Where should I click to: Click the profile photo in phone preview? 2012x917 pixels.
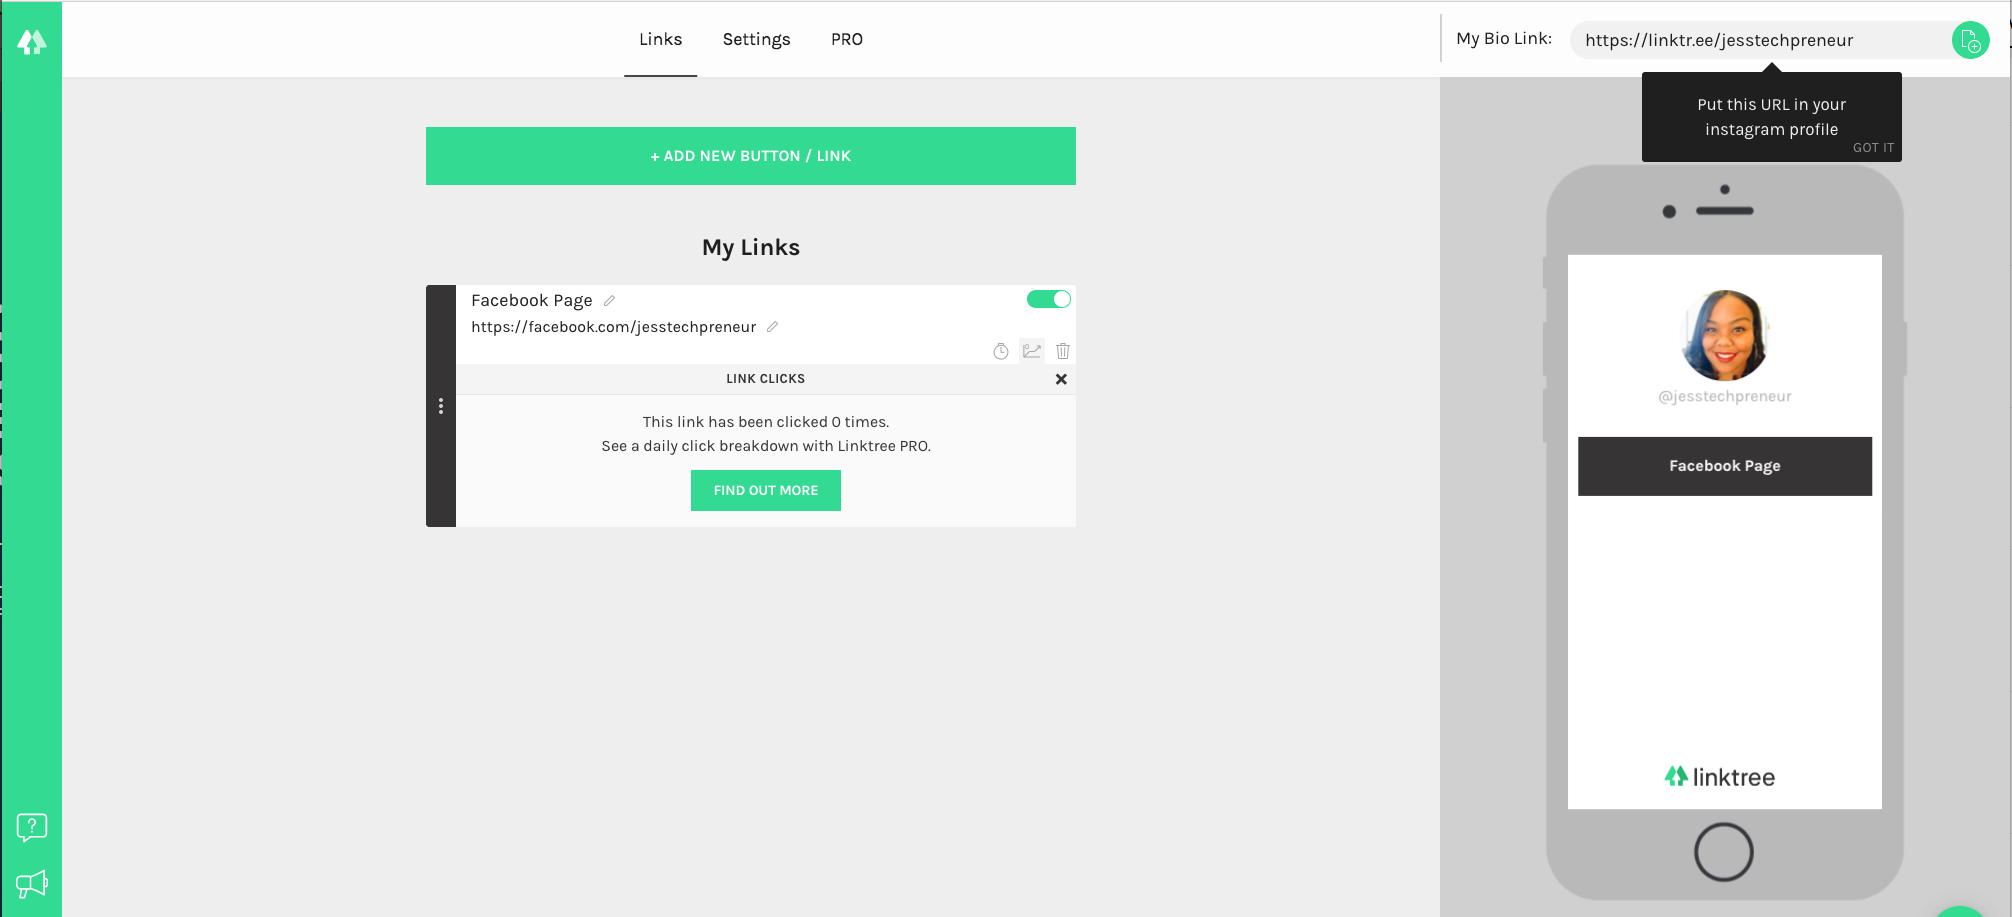click(1725, 335)
